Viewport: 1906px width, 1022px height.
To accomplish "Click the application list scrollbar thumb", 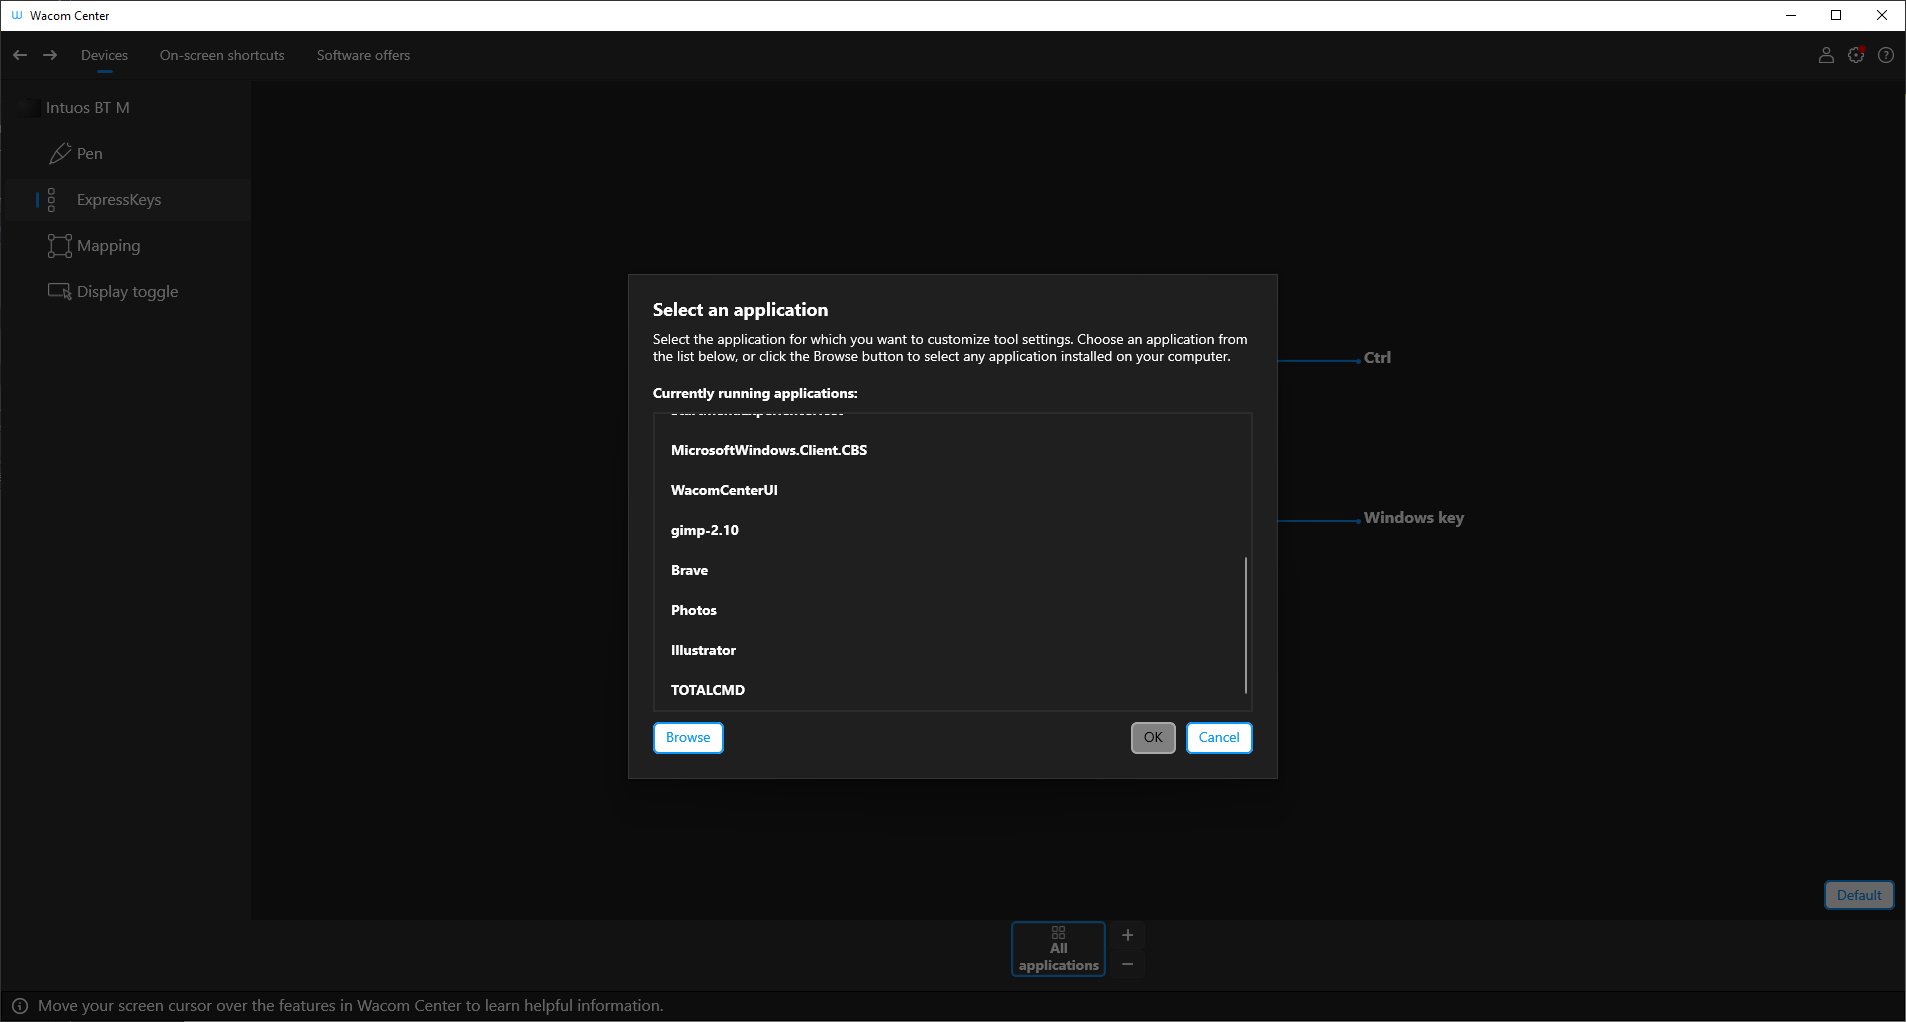I will [1246, 625].
